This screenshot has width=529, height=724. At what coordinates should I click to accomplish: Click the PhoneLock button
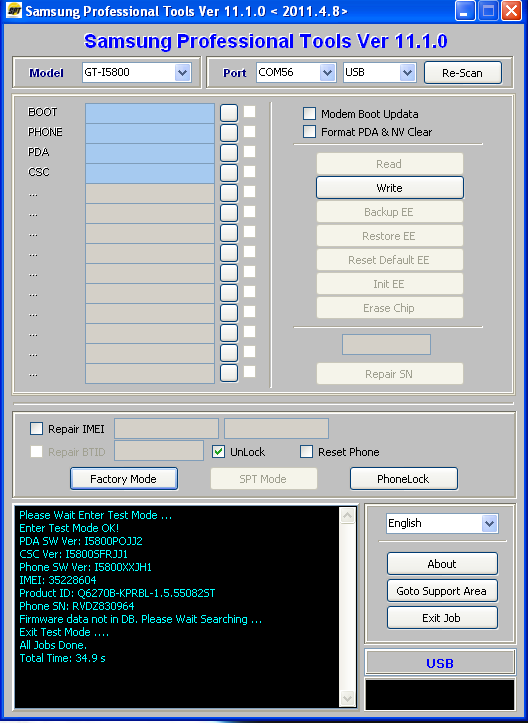[x=403, y=479]
